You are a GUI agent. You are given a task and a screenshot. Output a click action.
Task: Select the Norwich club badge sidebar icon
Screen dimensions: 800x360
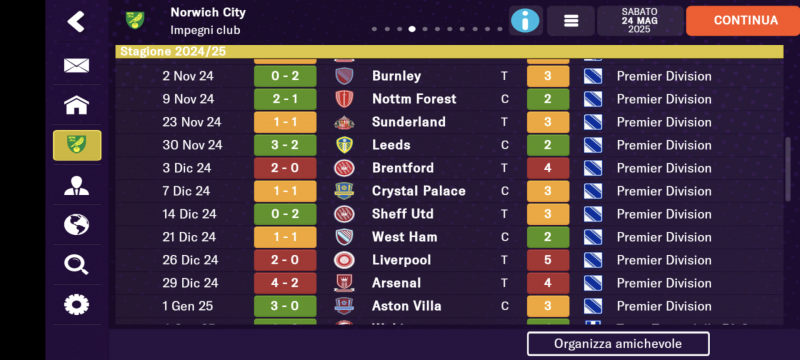point(77,145)
